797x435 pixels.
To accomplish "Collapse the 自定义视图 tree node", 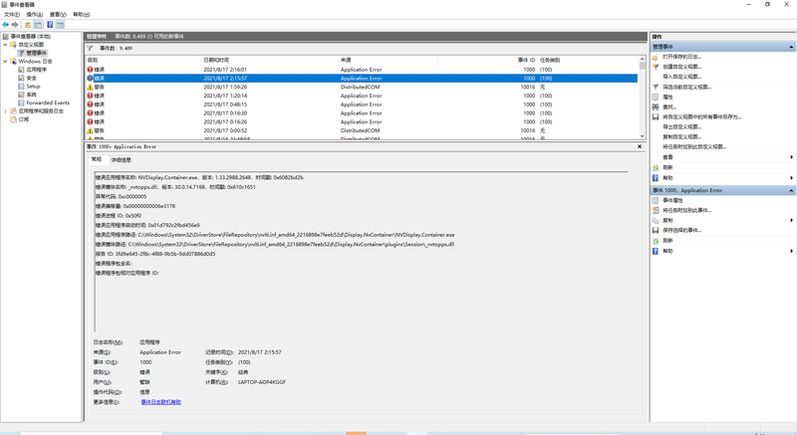I will point(5,45).
